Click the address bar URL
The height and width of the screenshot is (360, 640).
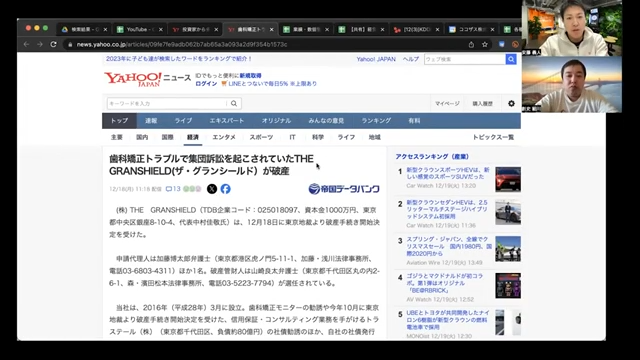(x=182, y=44)
